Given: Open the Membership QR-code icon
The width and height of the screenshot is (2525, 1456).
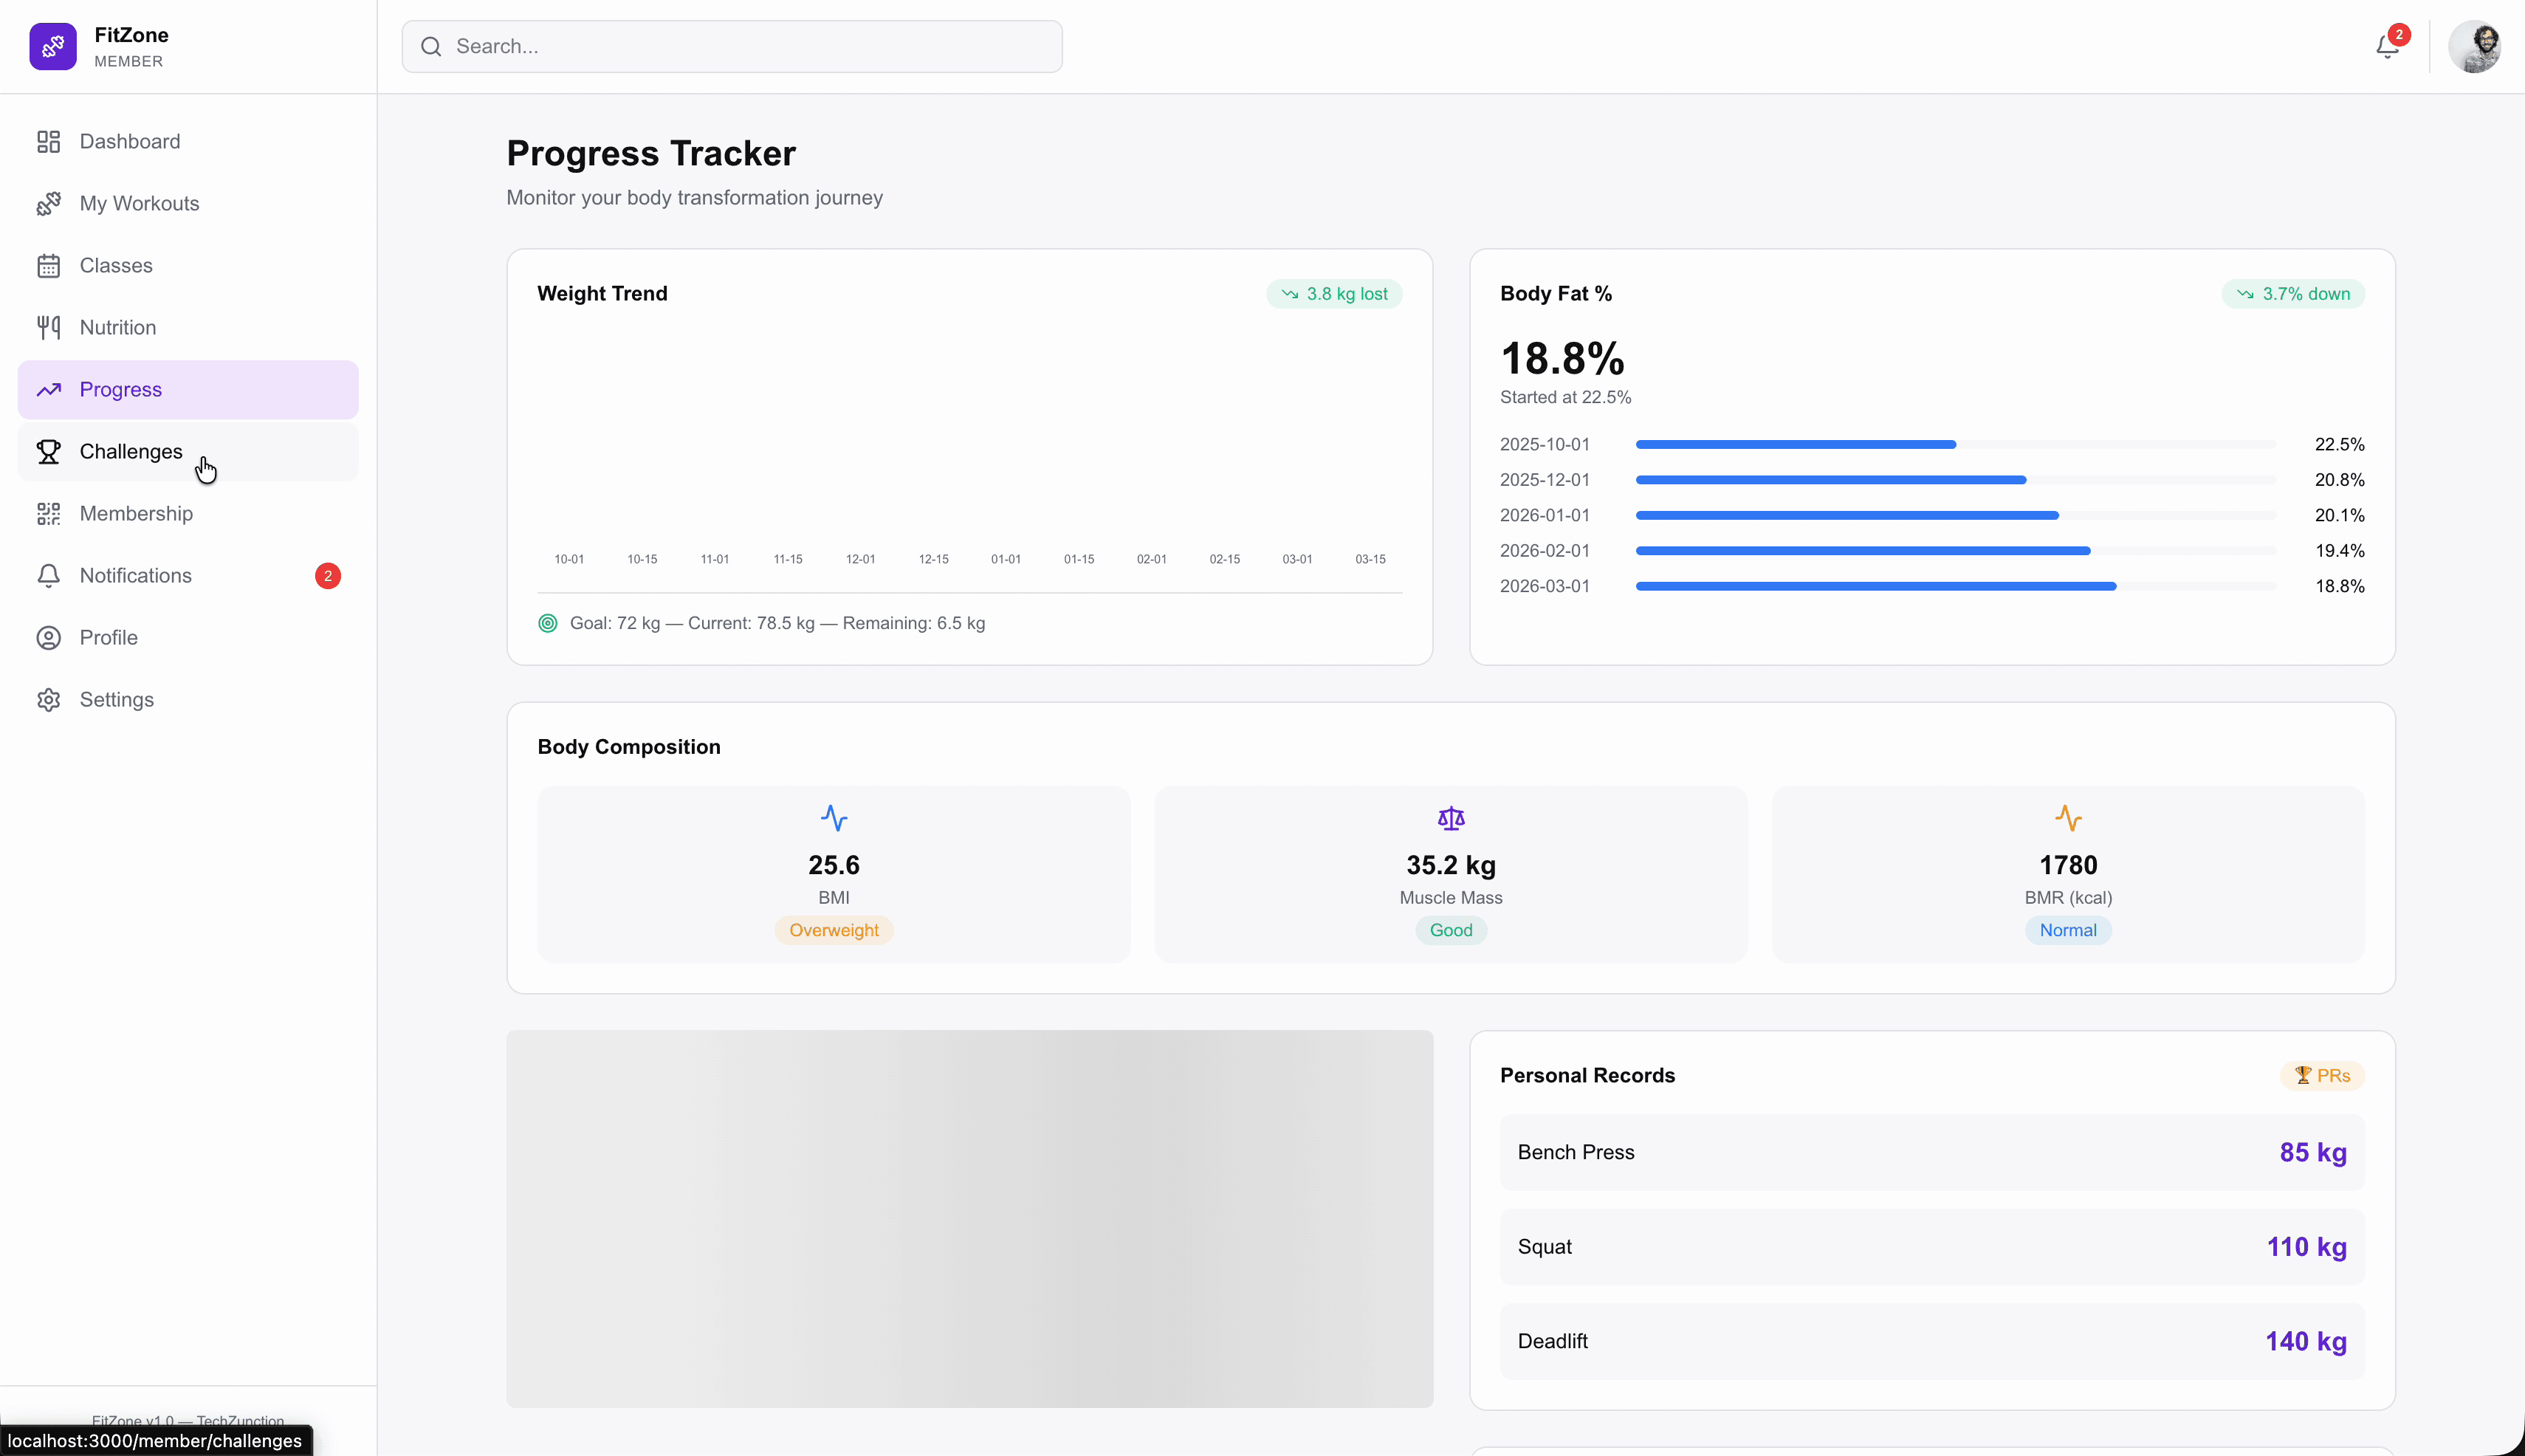Looking at the screenshot, I should click(x=47, y=513).
